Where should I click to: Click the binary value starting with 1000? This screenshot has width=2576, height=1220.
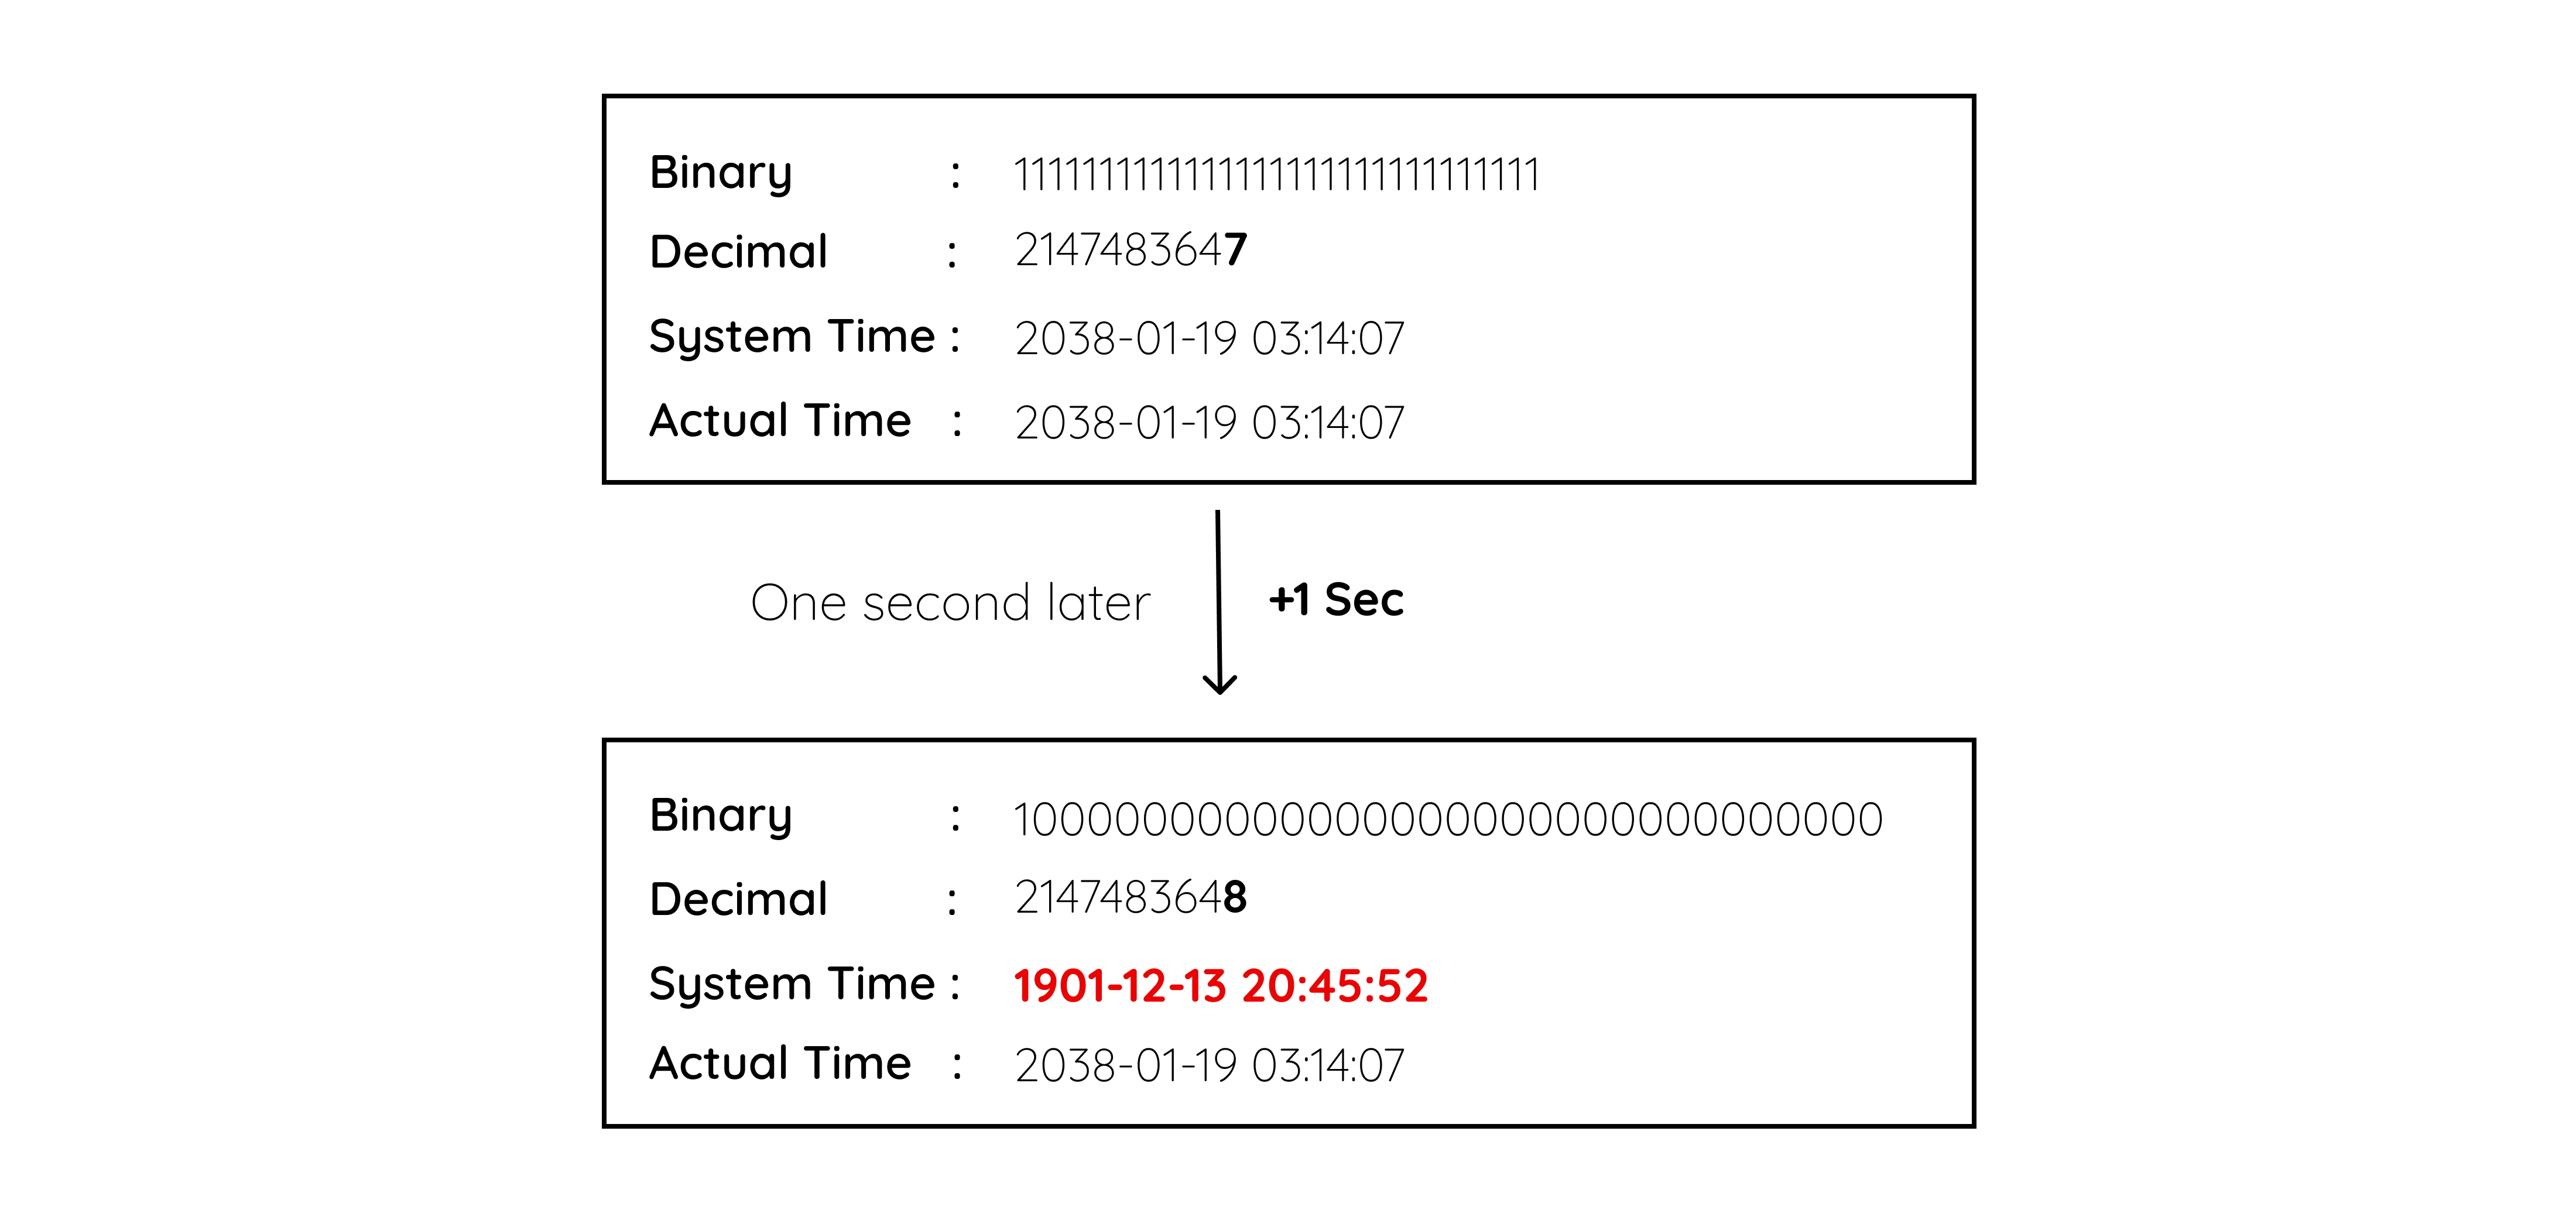pyautogui.click(x=1448, y=819)
